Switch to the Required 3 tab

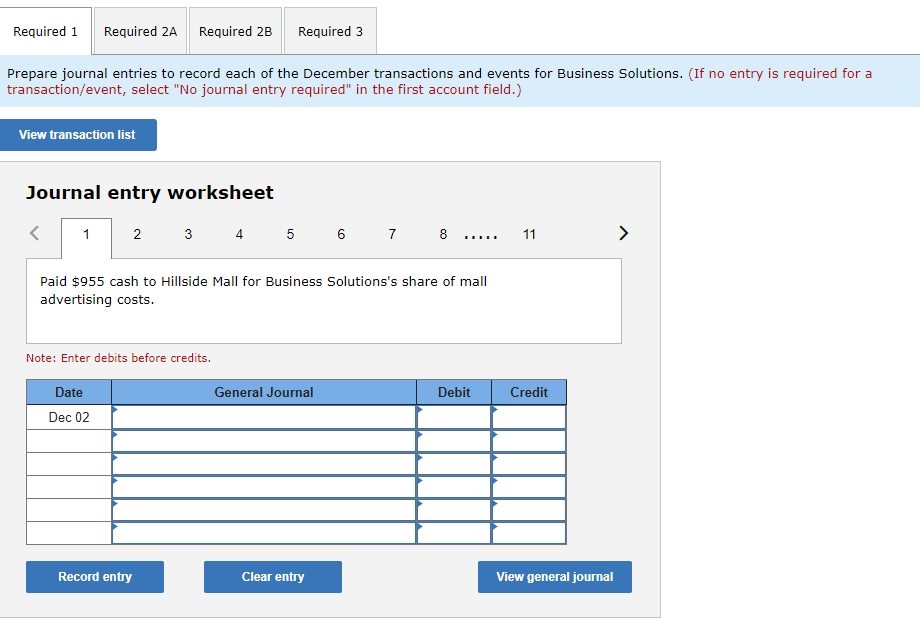[x=330, y=31]
